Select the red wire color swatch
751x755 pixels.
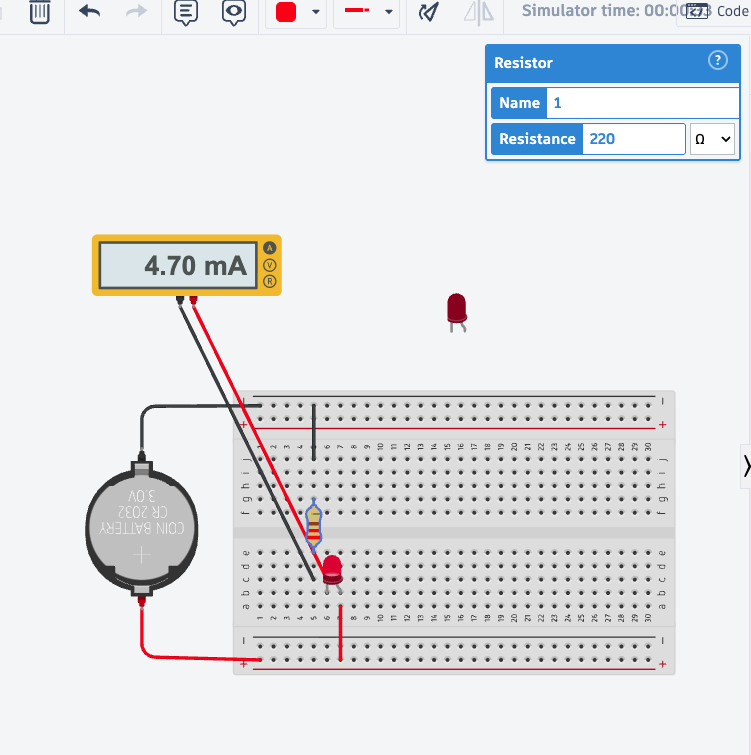pos(286,12)
